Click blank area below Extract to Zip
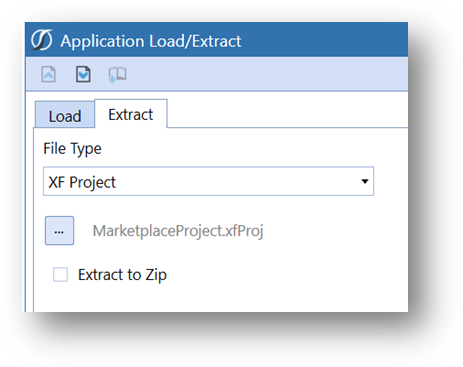463x367 pixels. (x=220, y=298)
